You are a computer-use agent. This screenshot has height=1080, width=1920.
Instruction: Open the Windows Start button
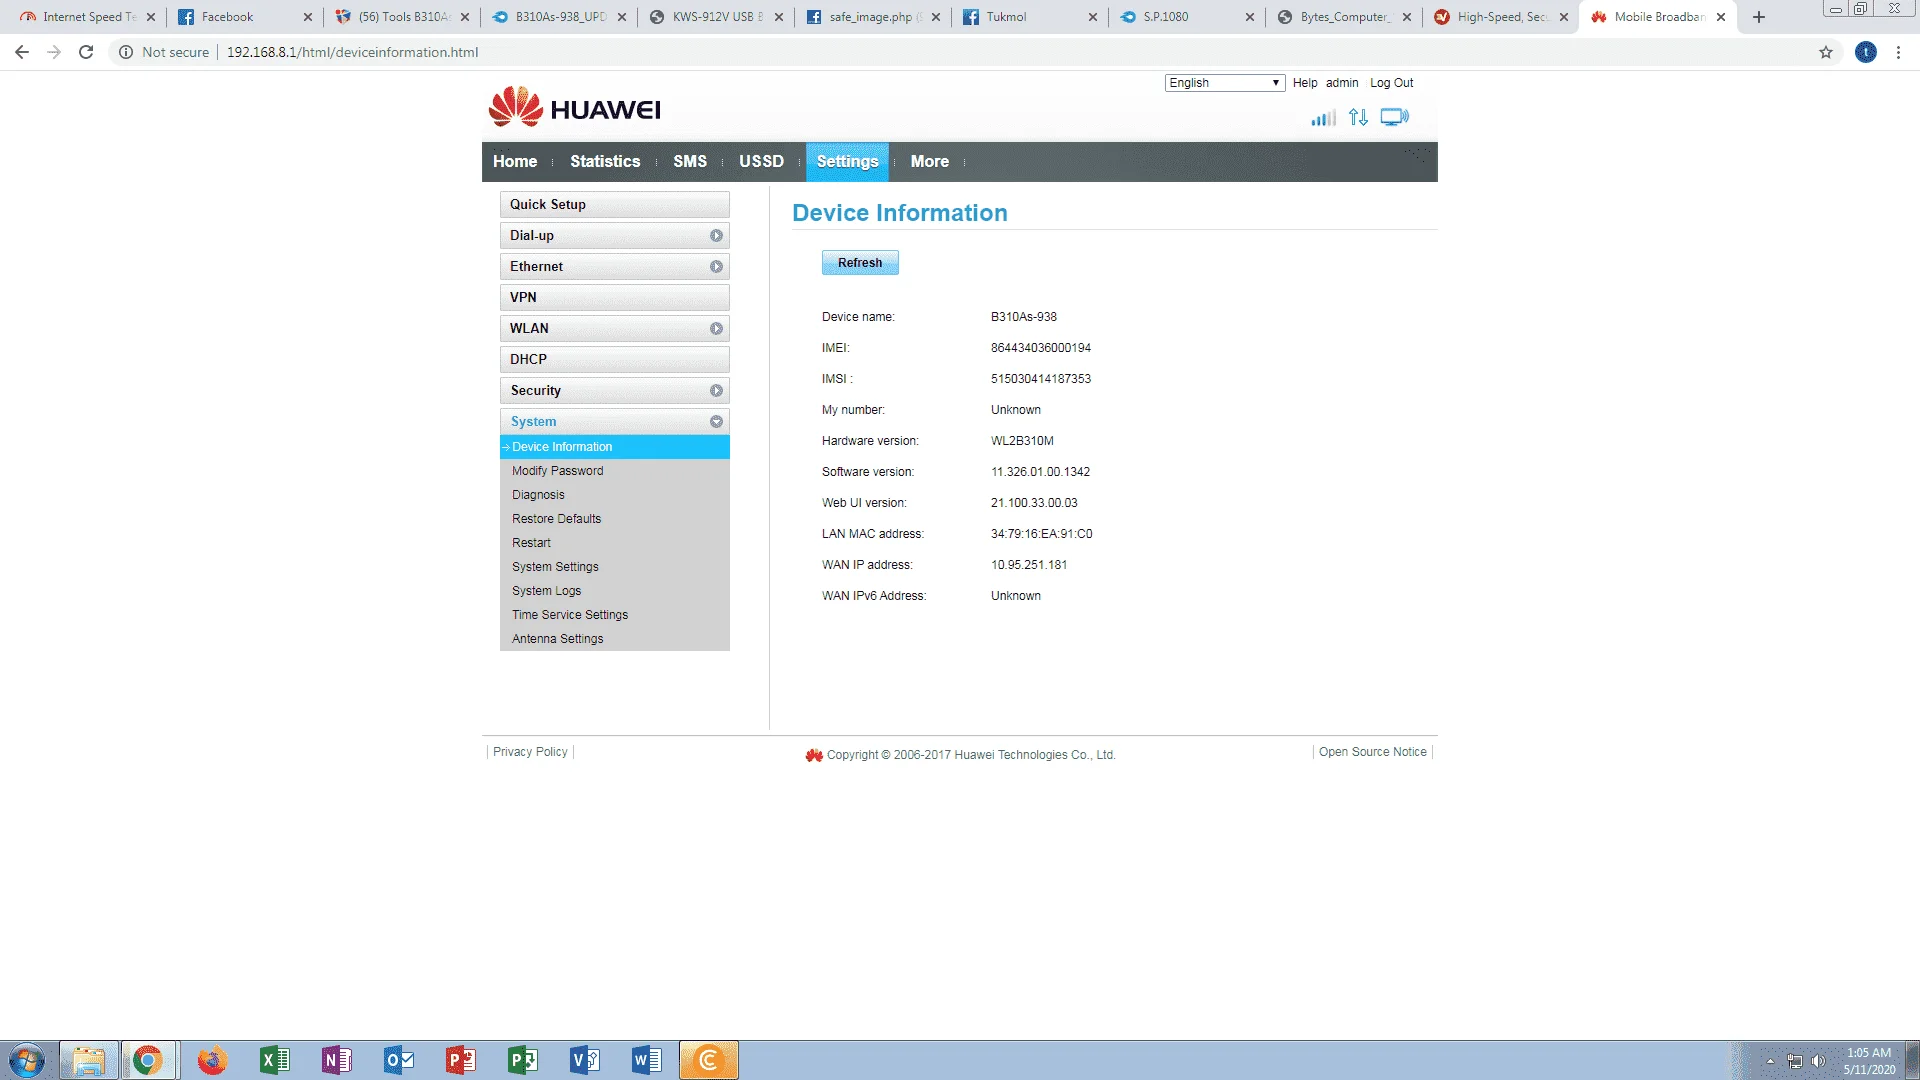pyautogui.click(x=27, y=1060)
